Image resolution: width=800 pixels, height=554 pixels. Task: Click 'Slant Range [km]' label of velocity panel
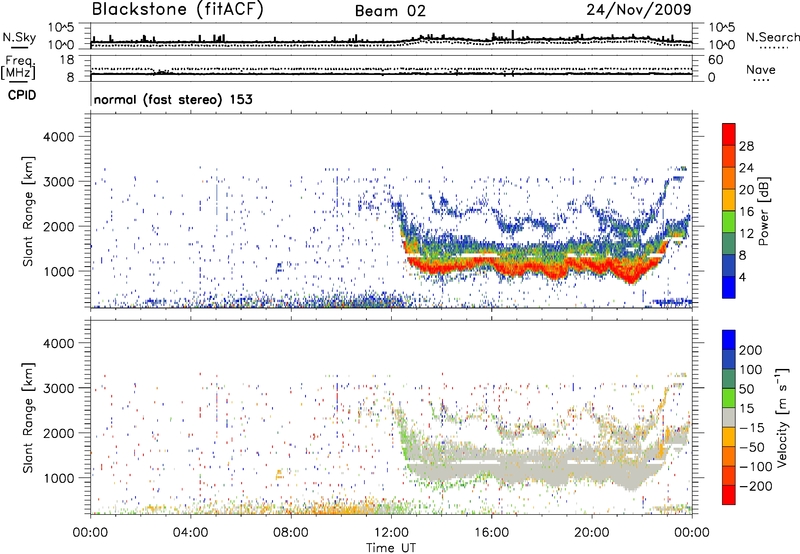(28, 418)
